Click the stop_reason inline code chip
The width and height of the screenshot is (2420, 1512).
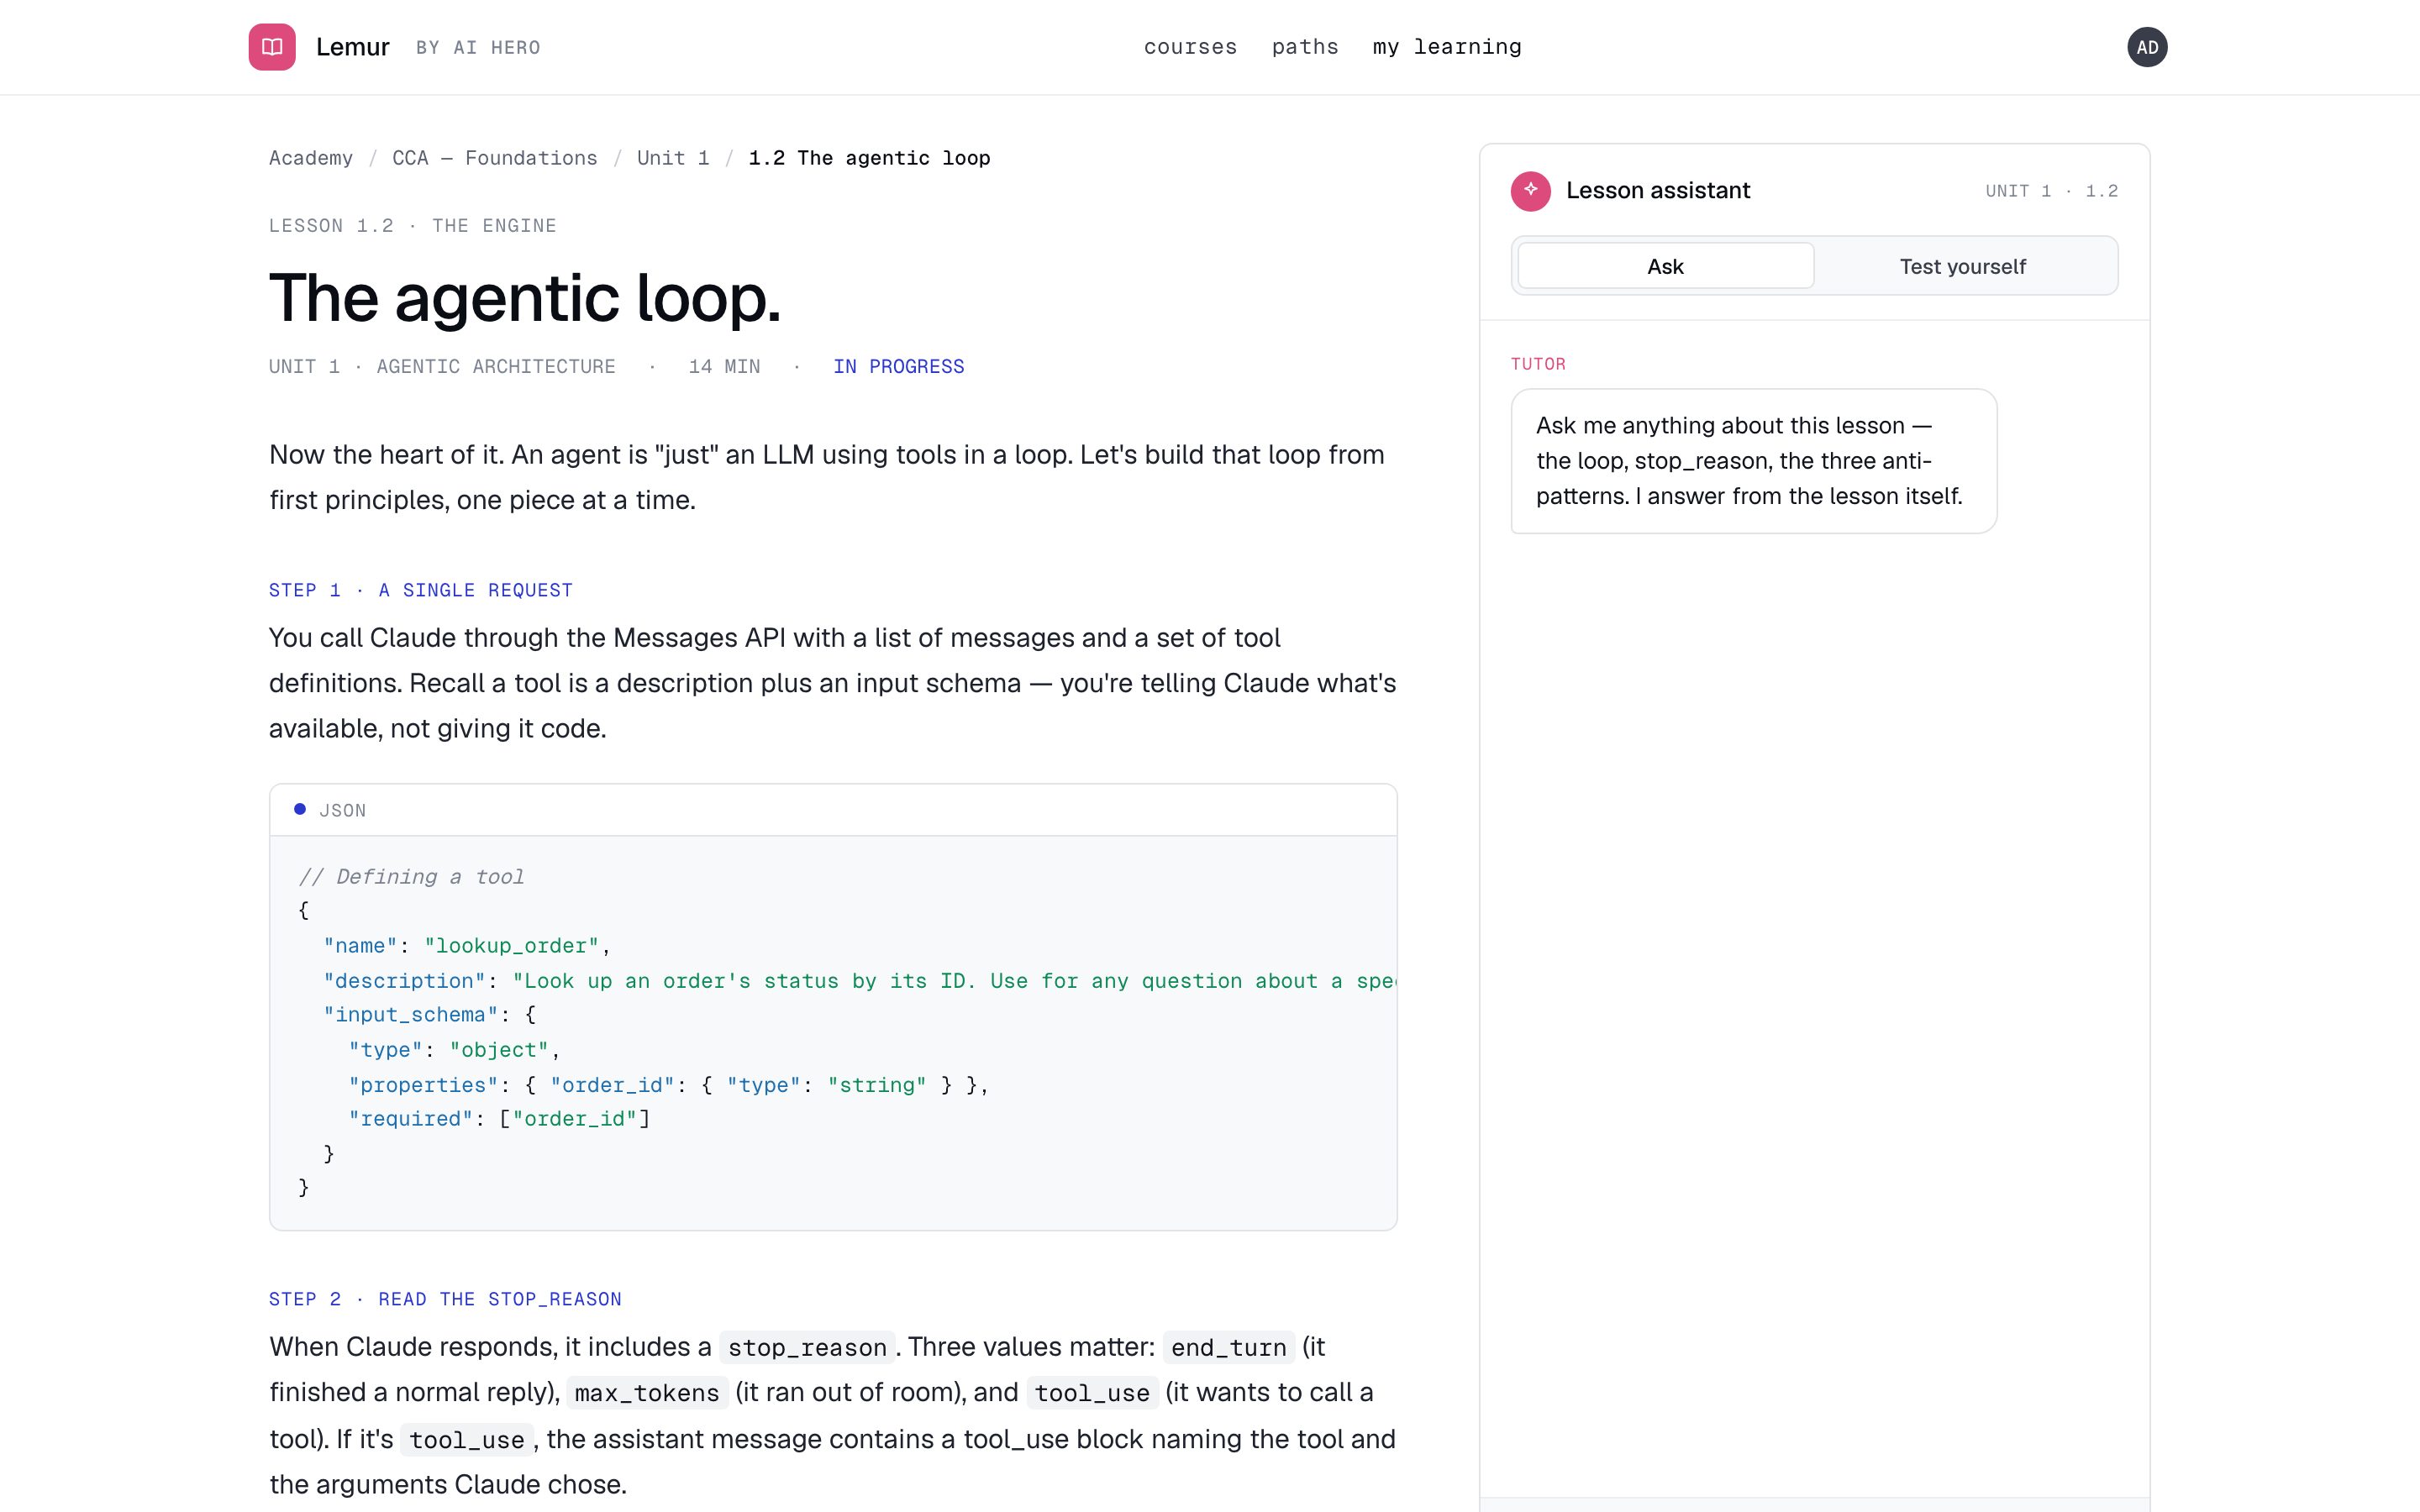(807, 1347)
